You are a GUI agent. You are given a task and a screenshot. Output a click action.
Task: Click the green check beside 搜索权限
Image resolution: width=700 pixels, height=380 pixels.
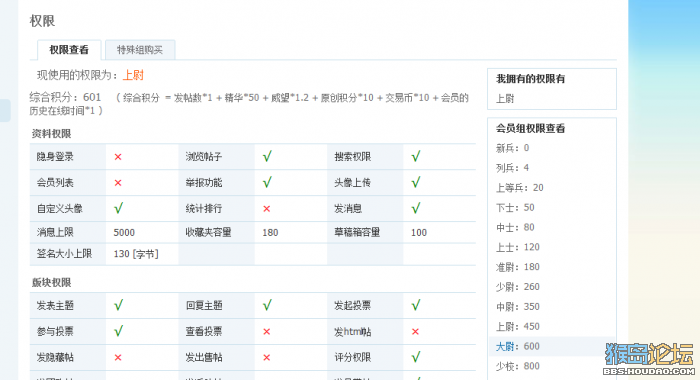[x=416, y=157]
